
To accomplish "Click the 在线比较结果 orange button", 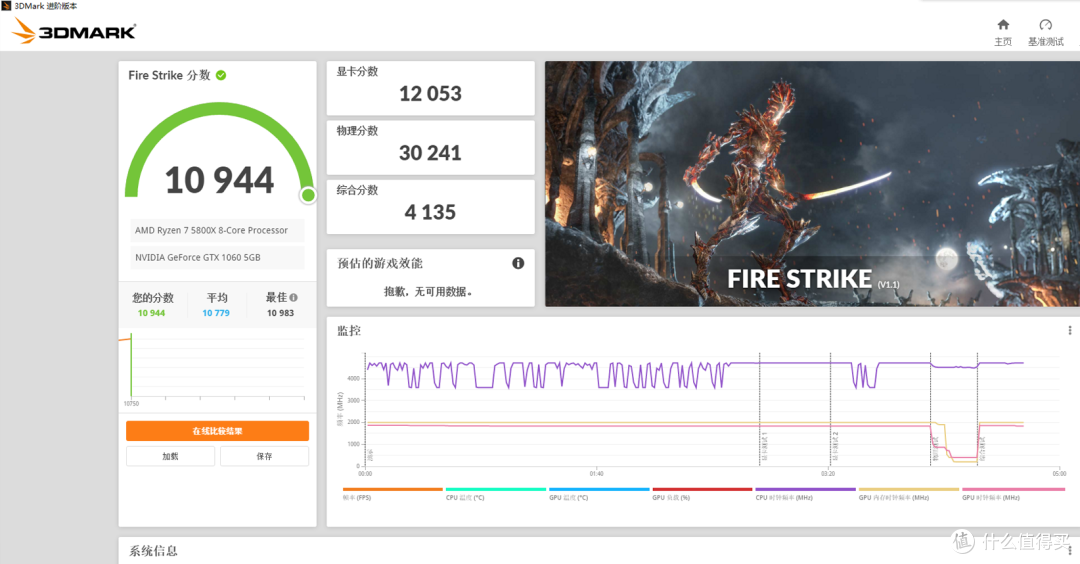I will pyautogui.click(x=217, y=431).
